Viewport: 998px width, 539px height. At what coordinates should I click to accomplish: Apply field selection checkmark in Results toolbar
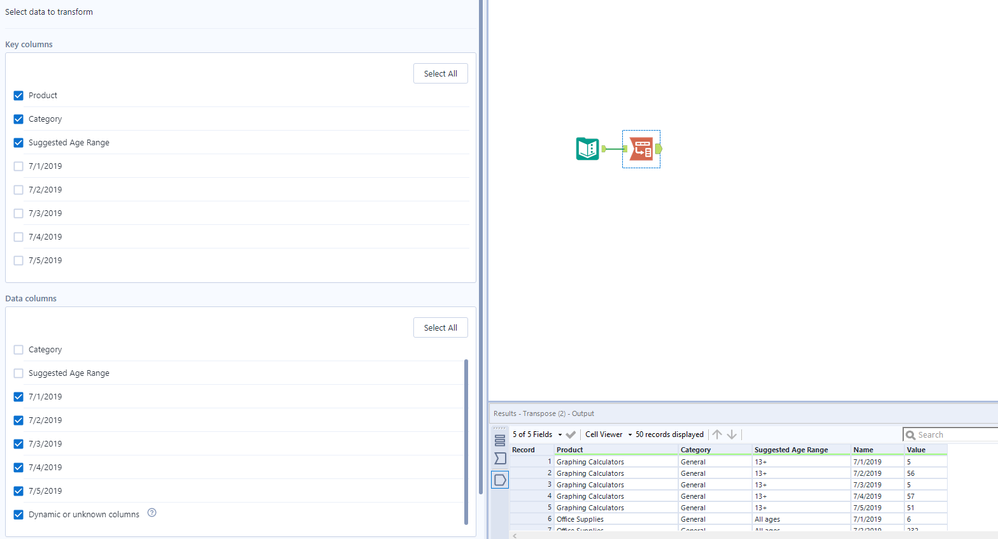(570, 435)
